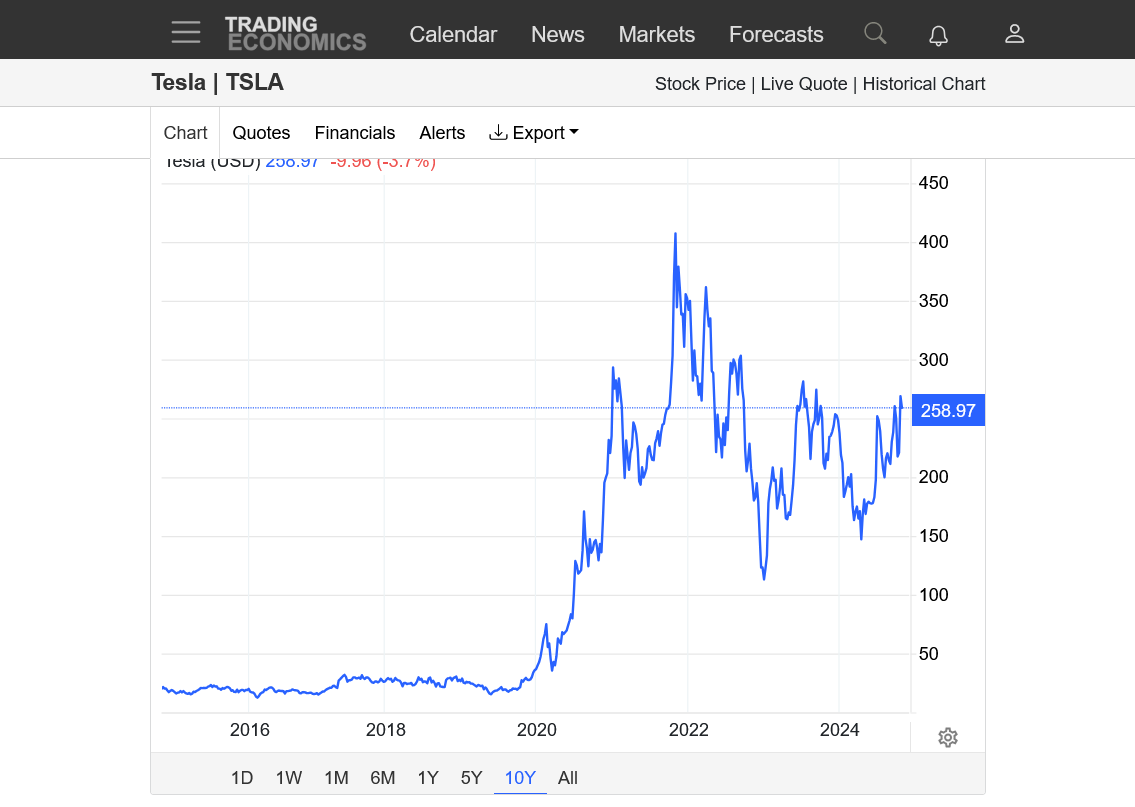Select the 10Y time range
Screen dimensions: 1135x807
pyautogui.click(x=520, y=778)
